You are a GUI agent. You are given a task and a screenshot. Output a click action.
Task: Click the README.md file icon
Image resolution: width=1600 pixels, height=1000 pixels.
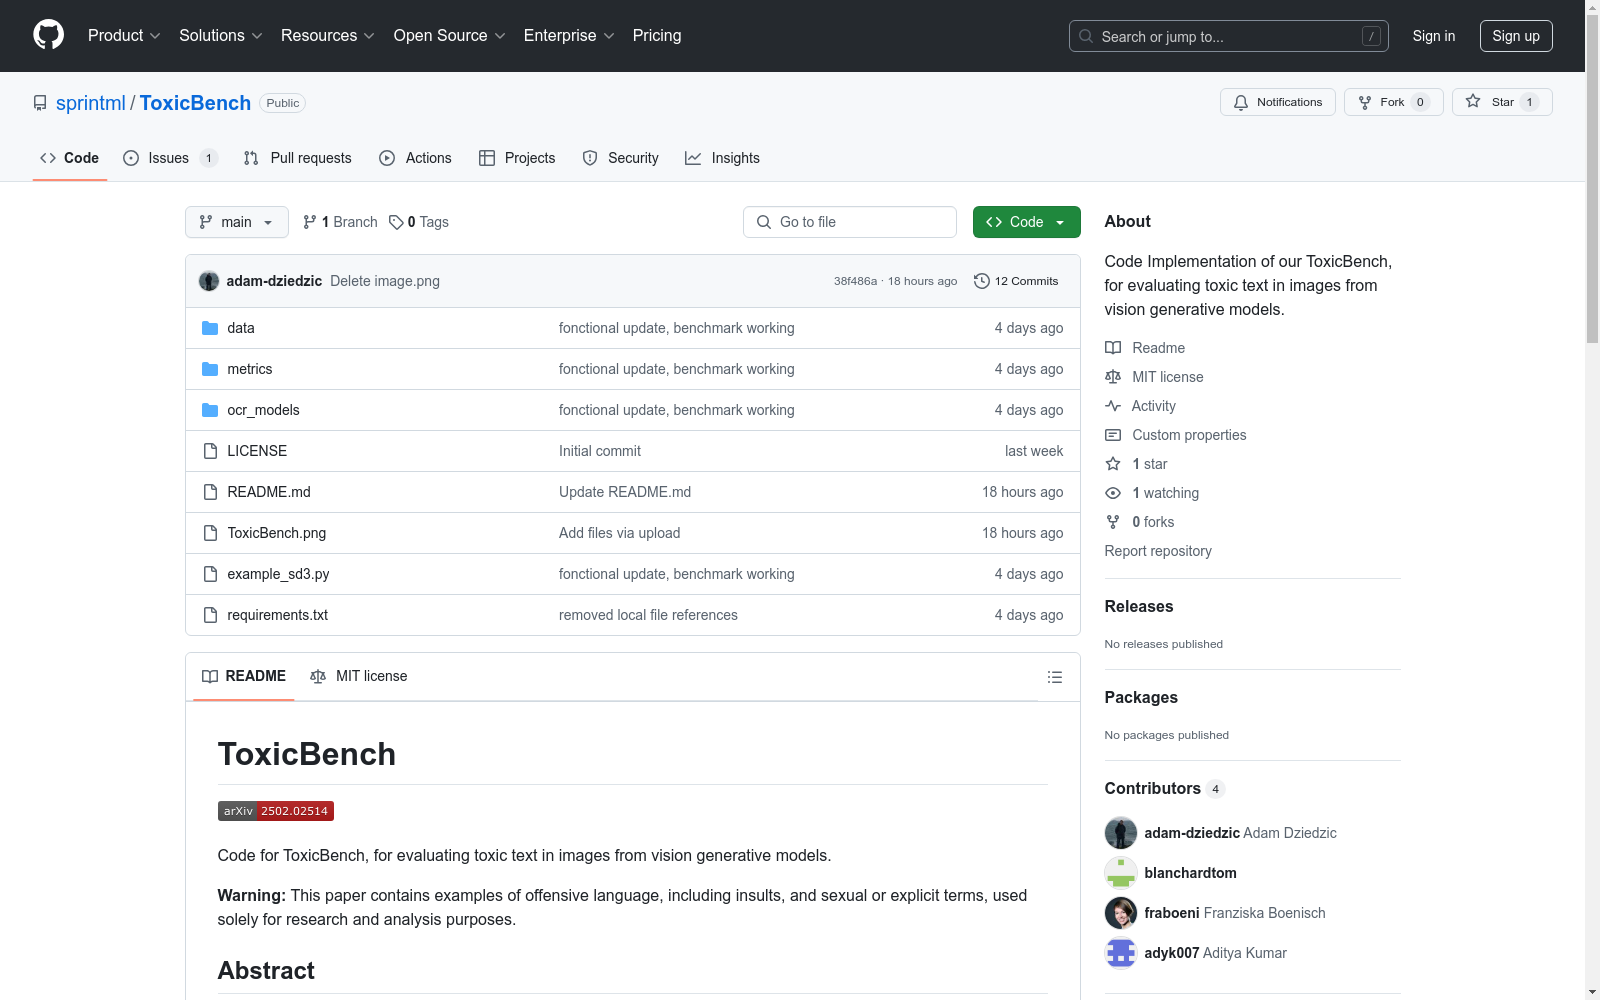(x=210, y=492)
